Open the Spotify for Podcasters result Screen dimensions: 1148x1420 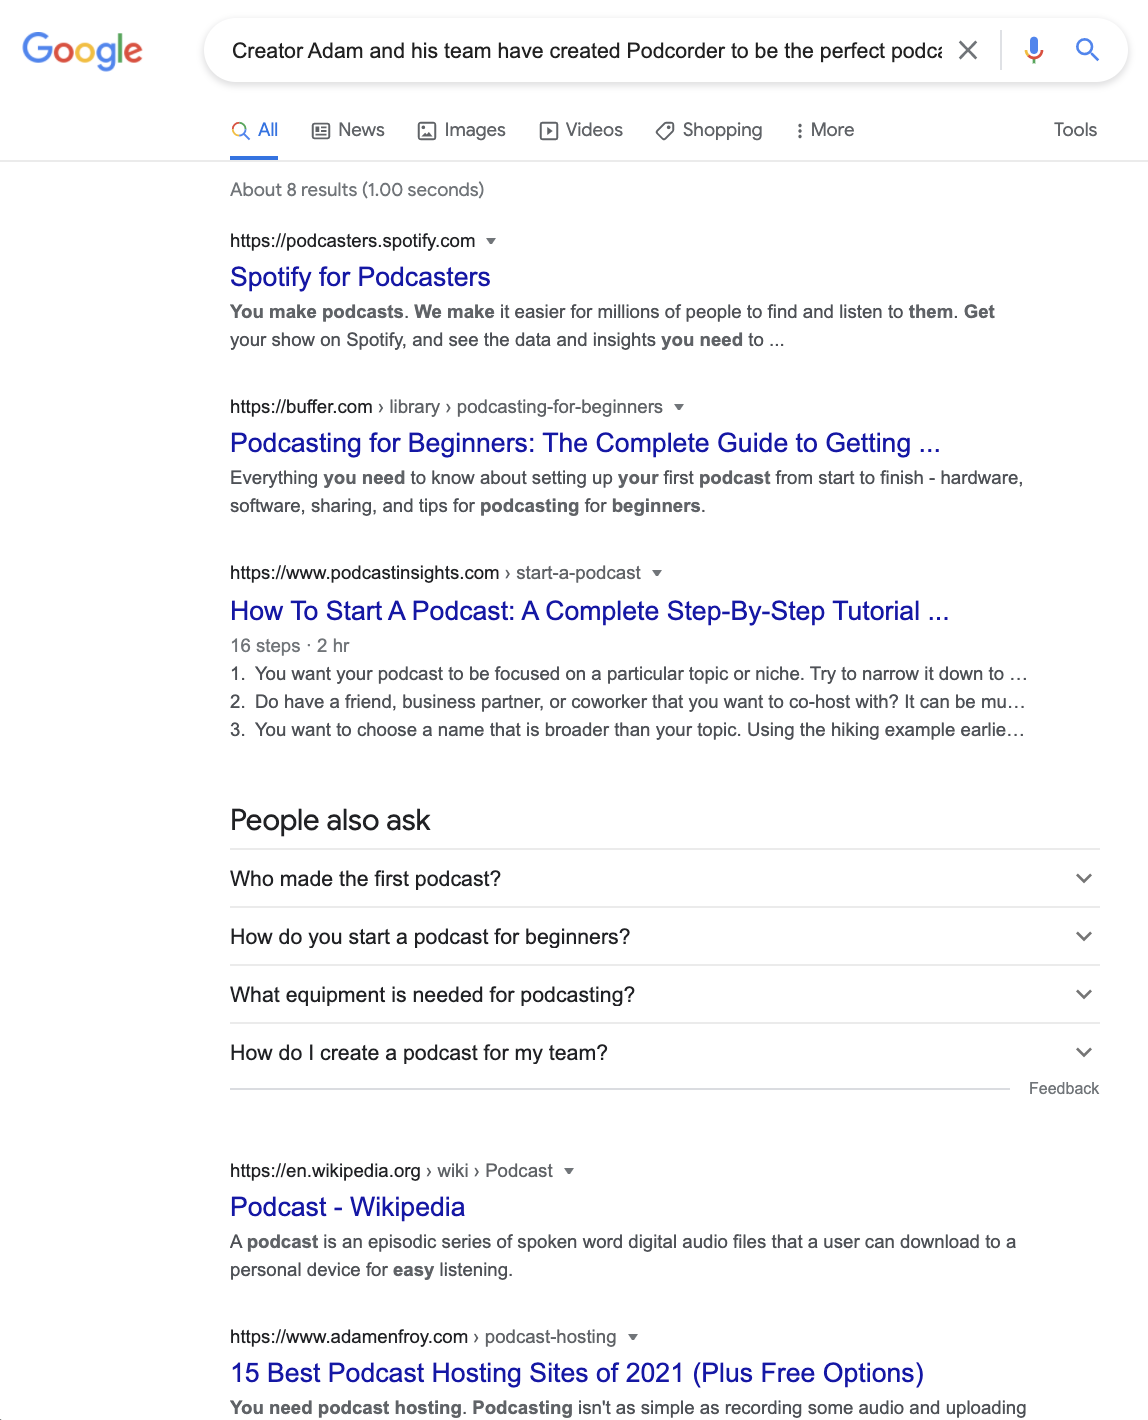[360, 277]
